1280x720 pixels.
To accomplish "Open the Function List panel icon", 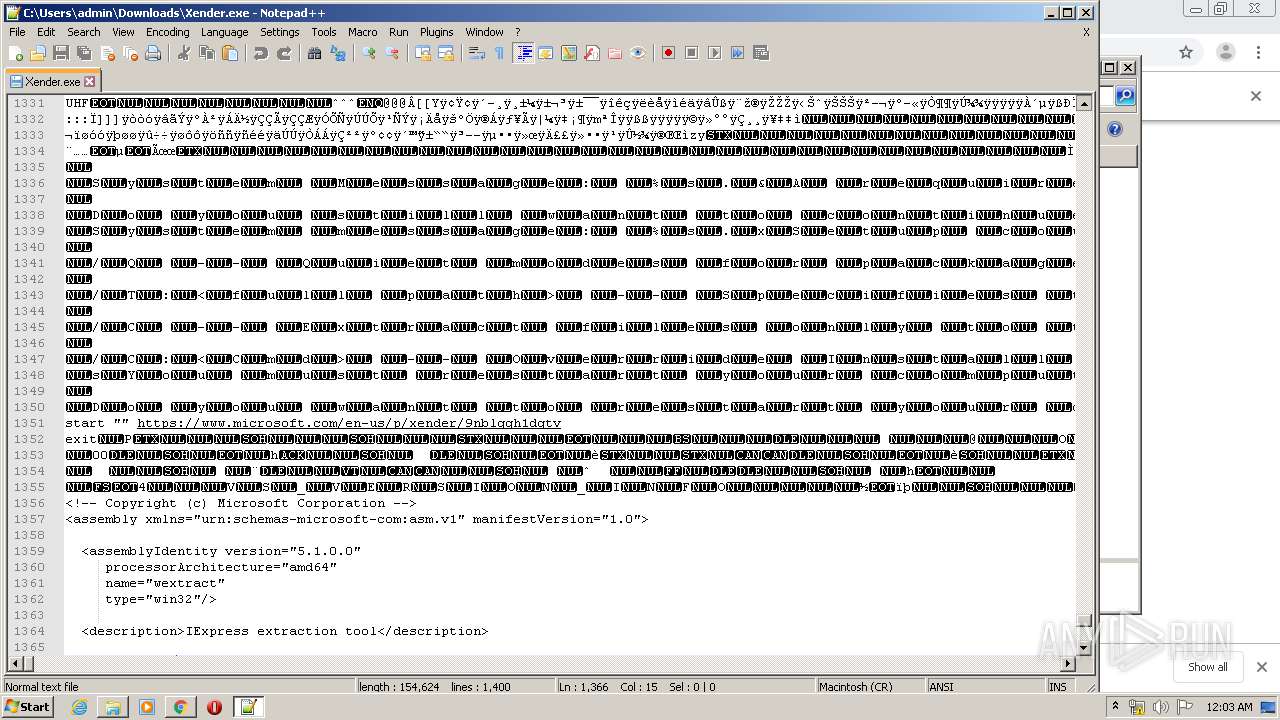I will point(592,53).
